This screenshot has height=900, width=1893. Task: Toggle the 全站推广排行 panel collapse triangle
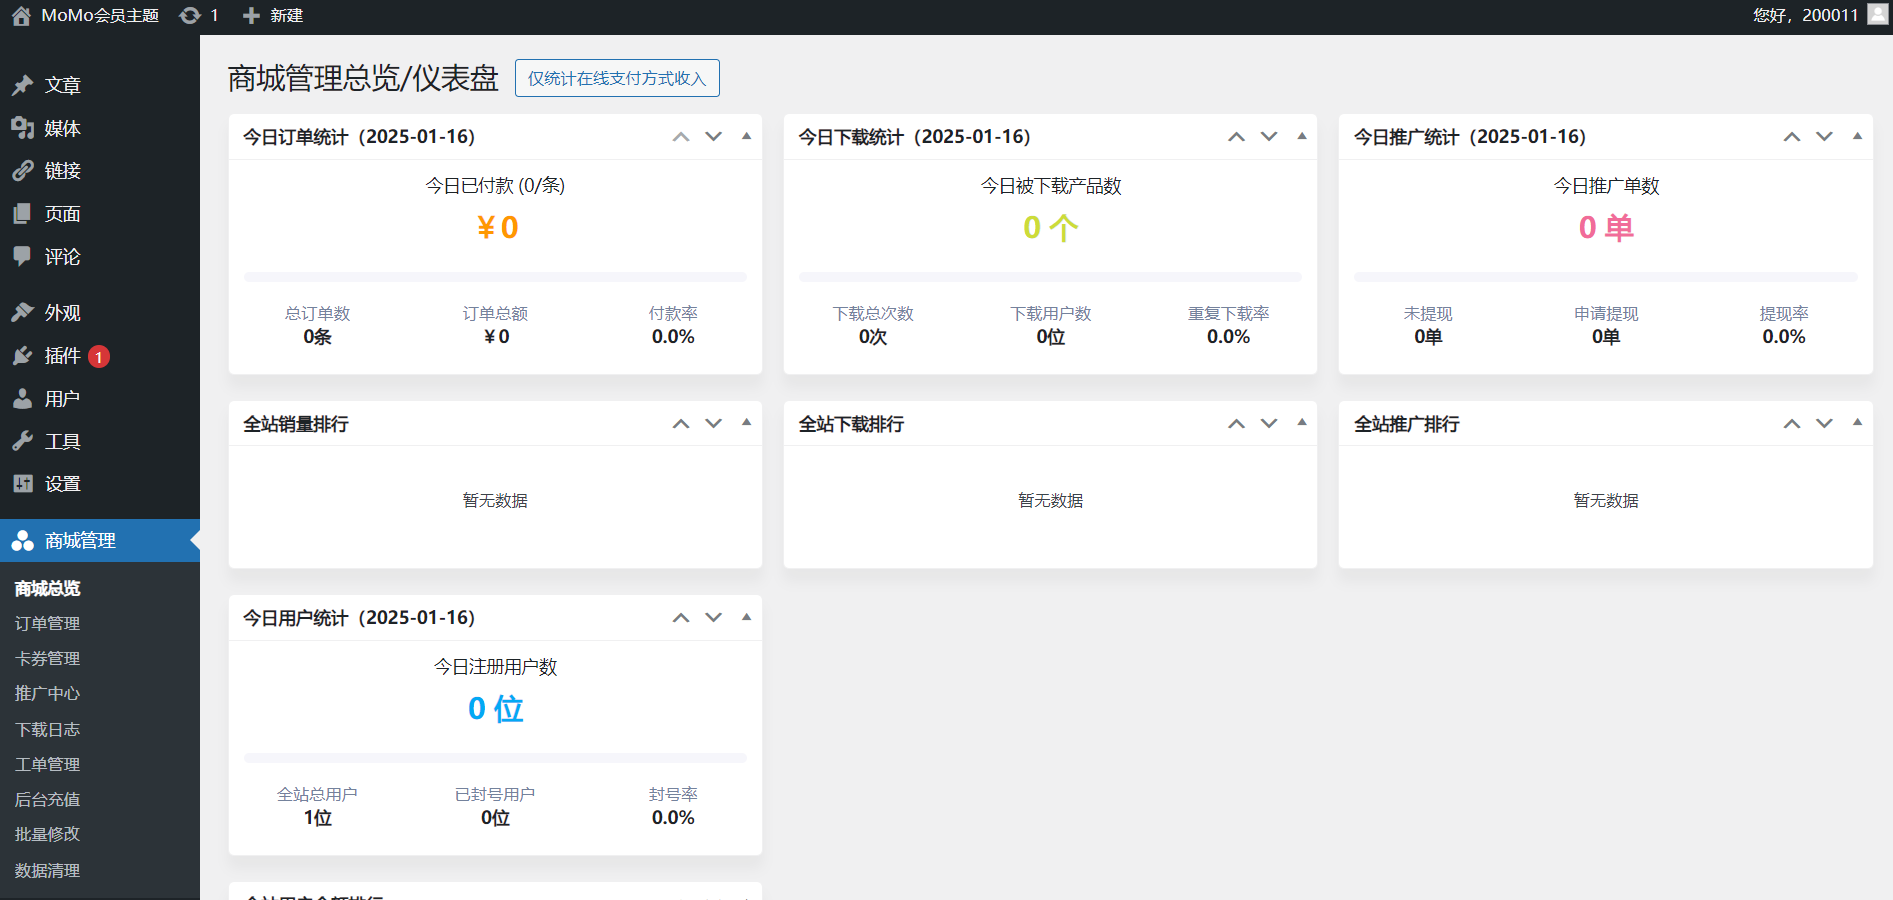tap(1857, 423)
